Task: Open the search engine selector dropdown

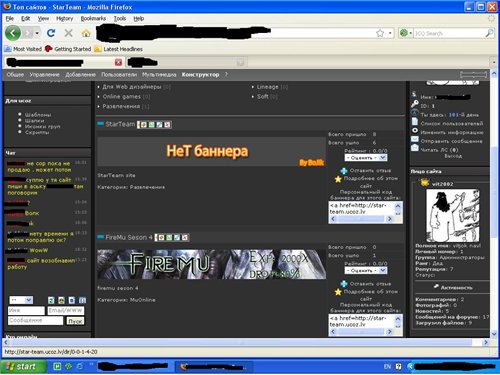Action: point(406,33)
